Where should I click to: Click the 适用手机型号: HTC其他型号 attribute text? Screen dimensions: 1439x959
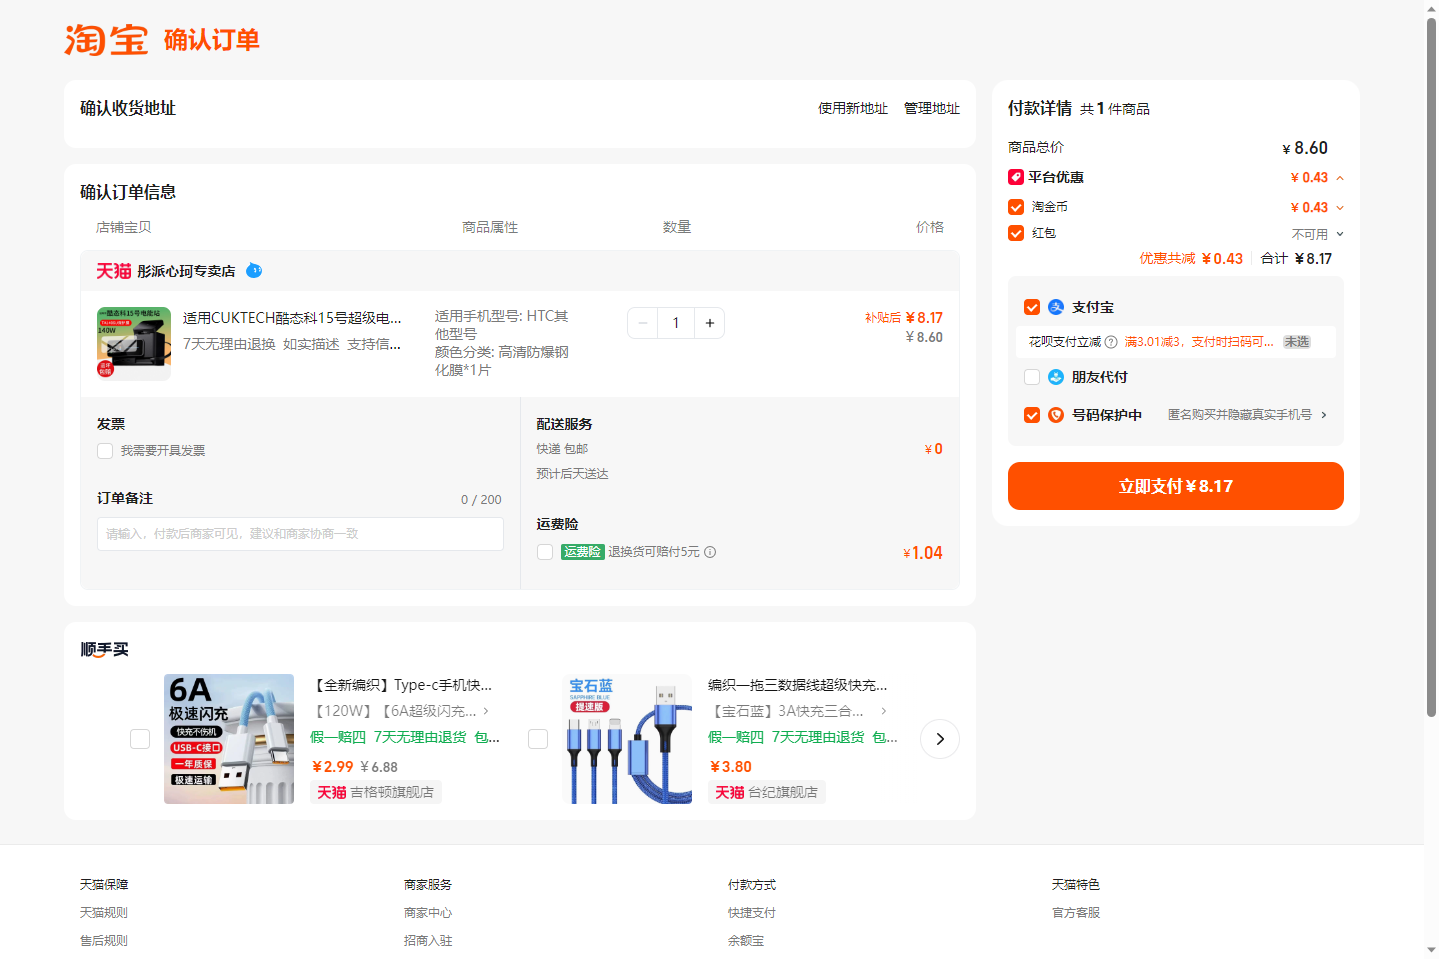(x=502, y=325)
